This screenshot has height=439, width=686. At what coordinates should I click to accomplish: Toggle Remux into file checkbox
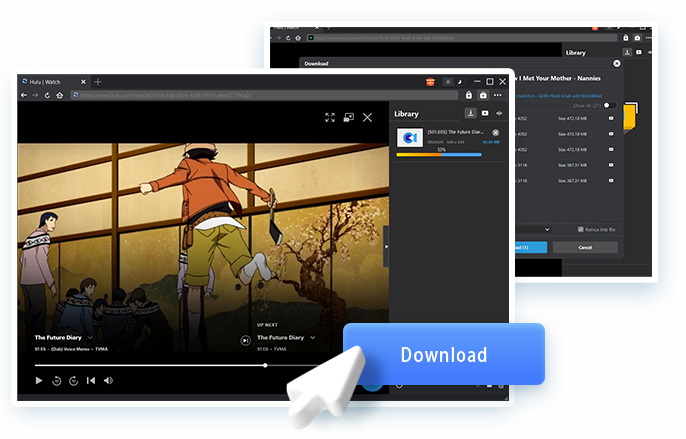[x=581, y=229]
